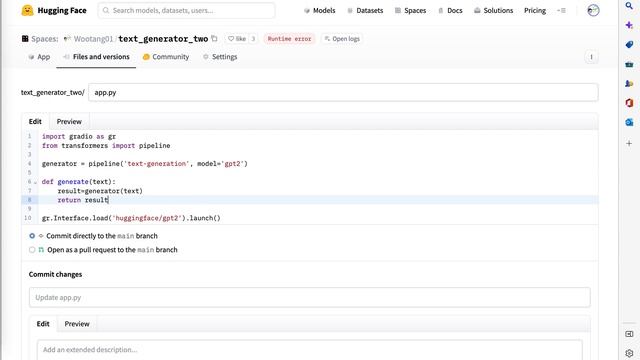The height and width of the screenshot is (360, 640).
Task: Click the like count '3'
Action: (x=253, y=39)
